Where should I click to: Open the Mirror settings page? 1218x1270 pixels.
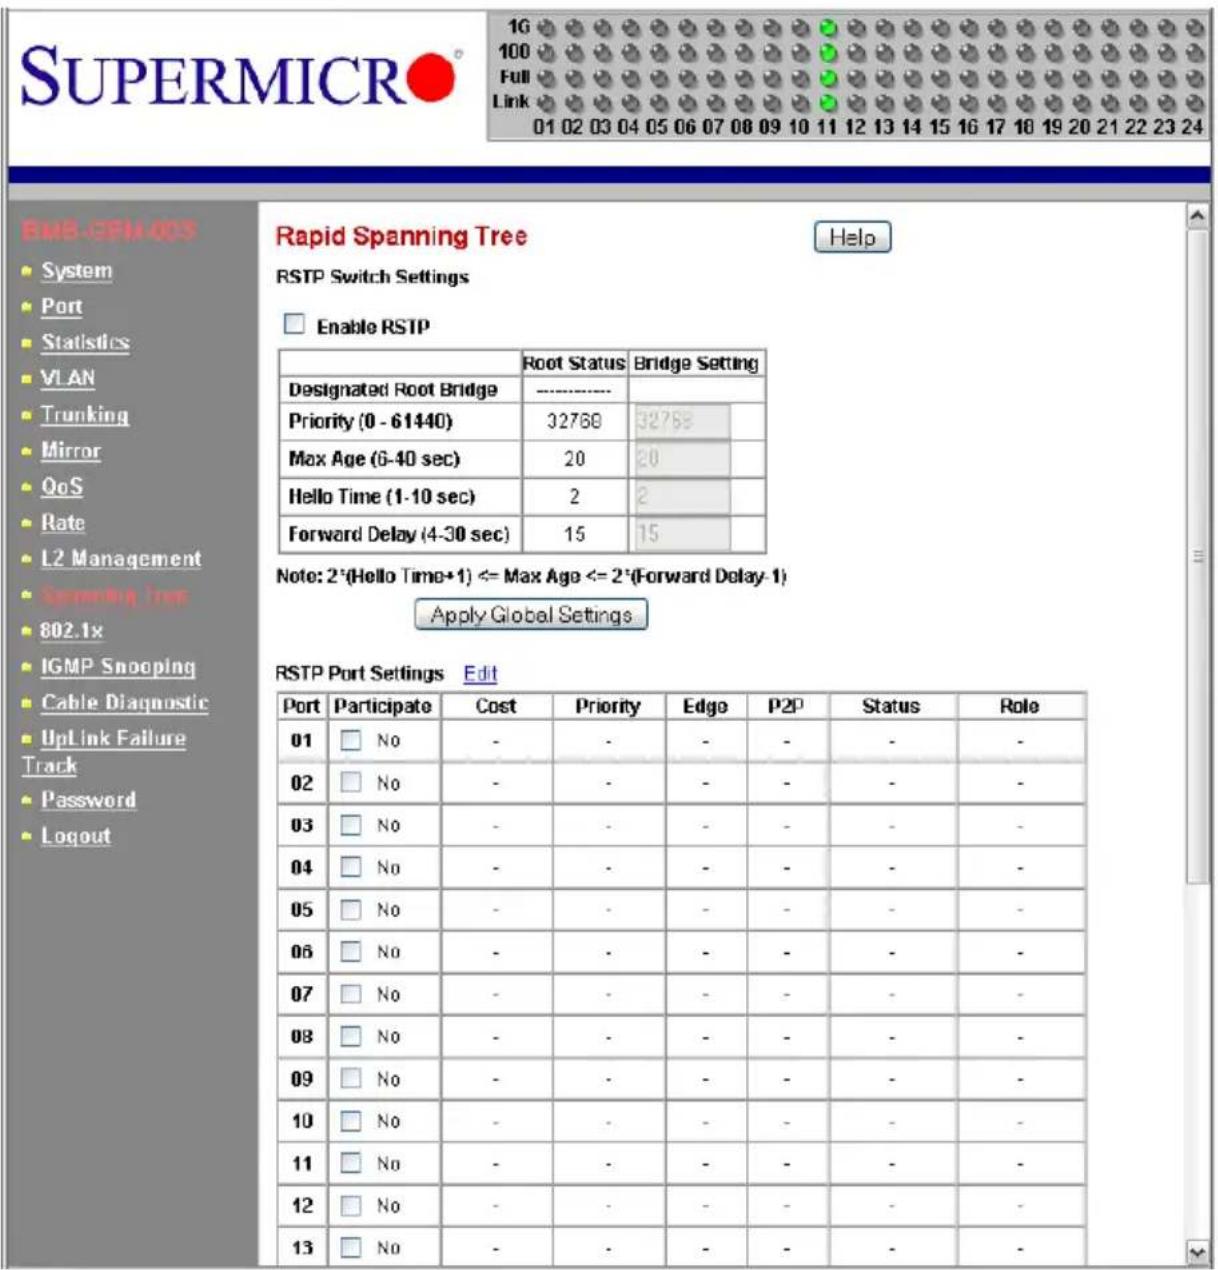coord(71,451)
